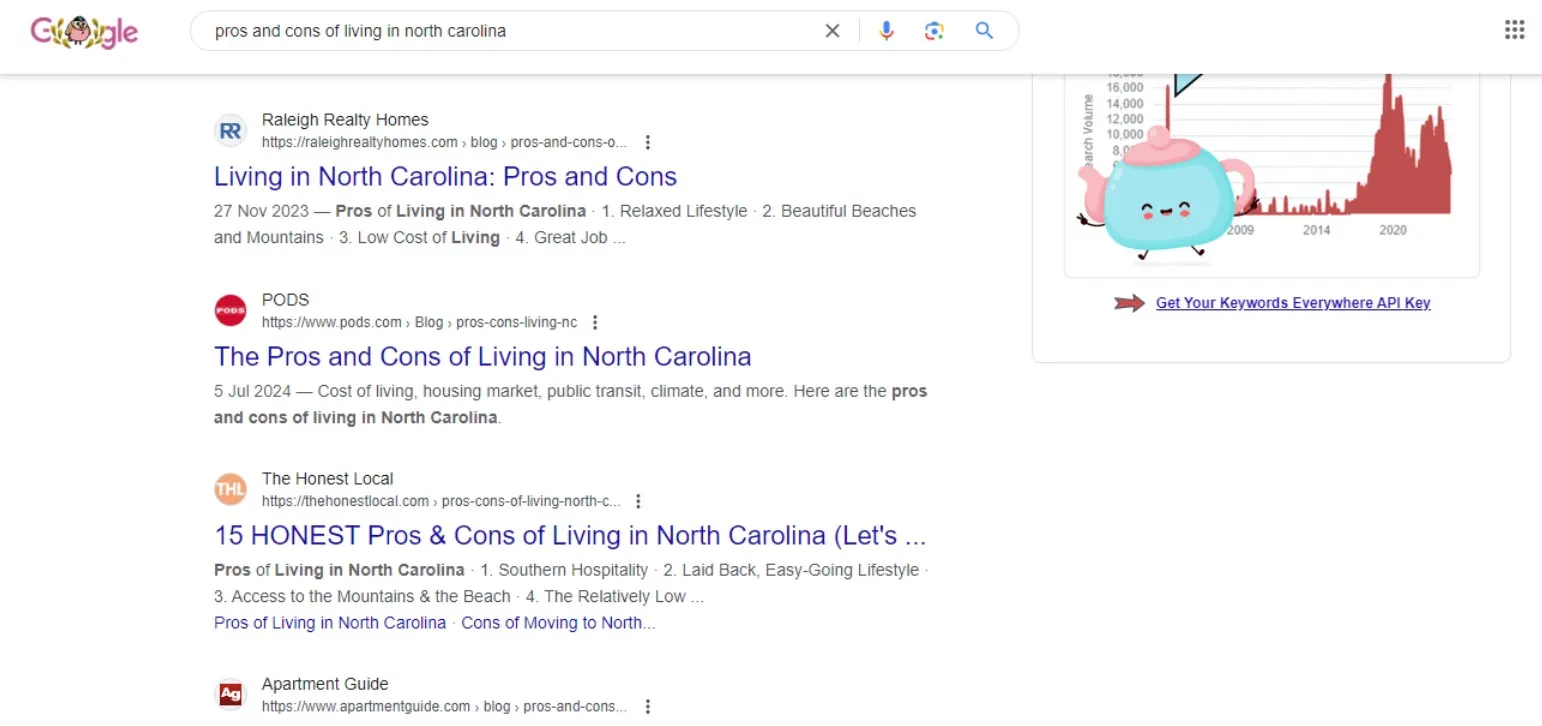
Task: Start voice search with microphone icon
Action: click(886, 31)
